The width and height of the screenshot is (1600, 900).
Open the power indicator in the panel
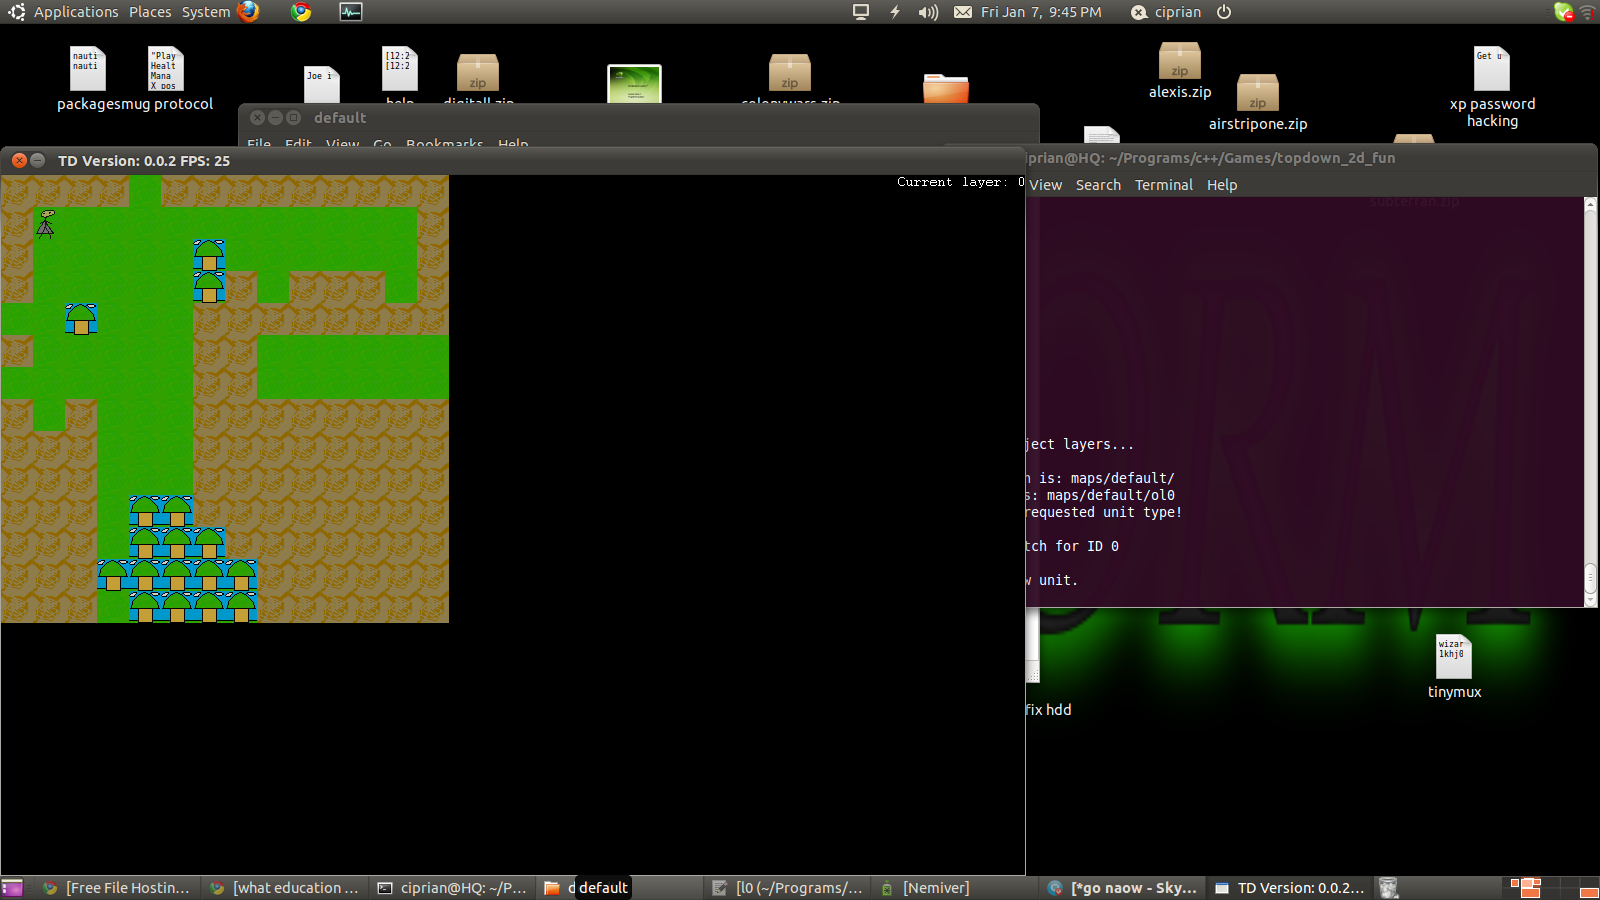[895, 12]
